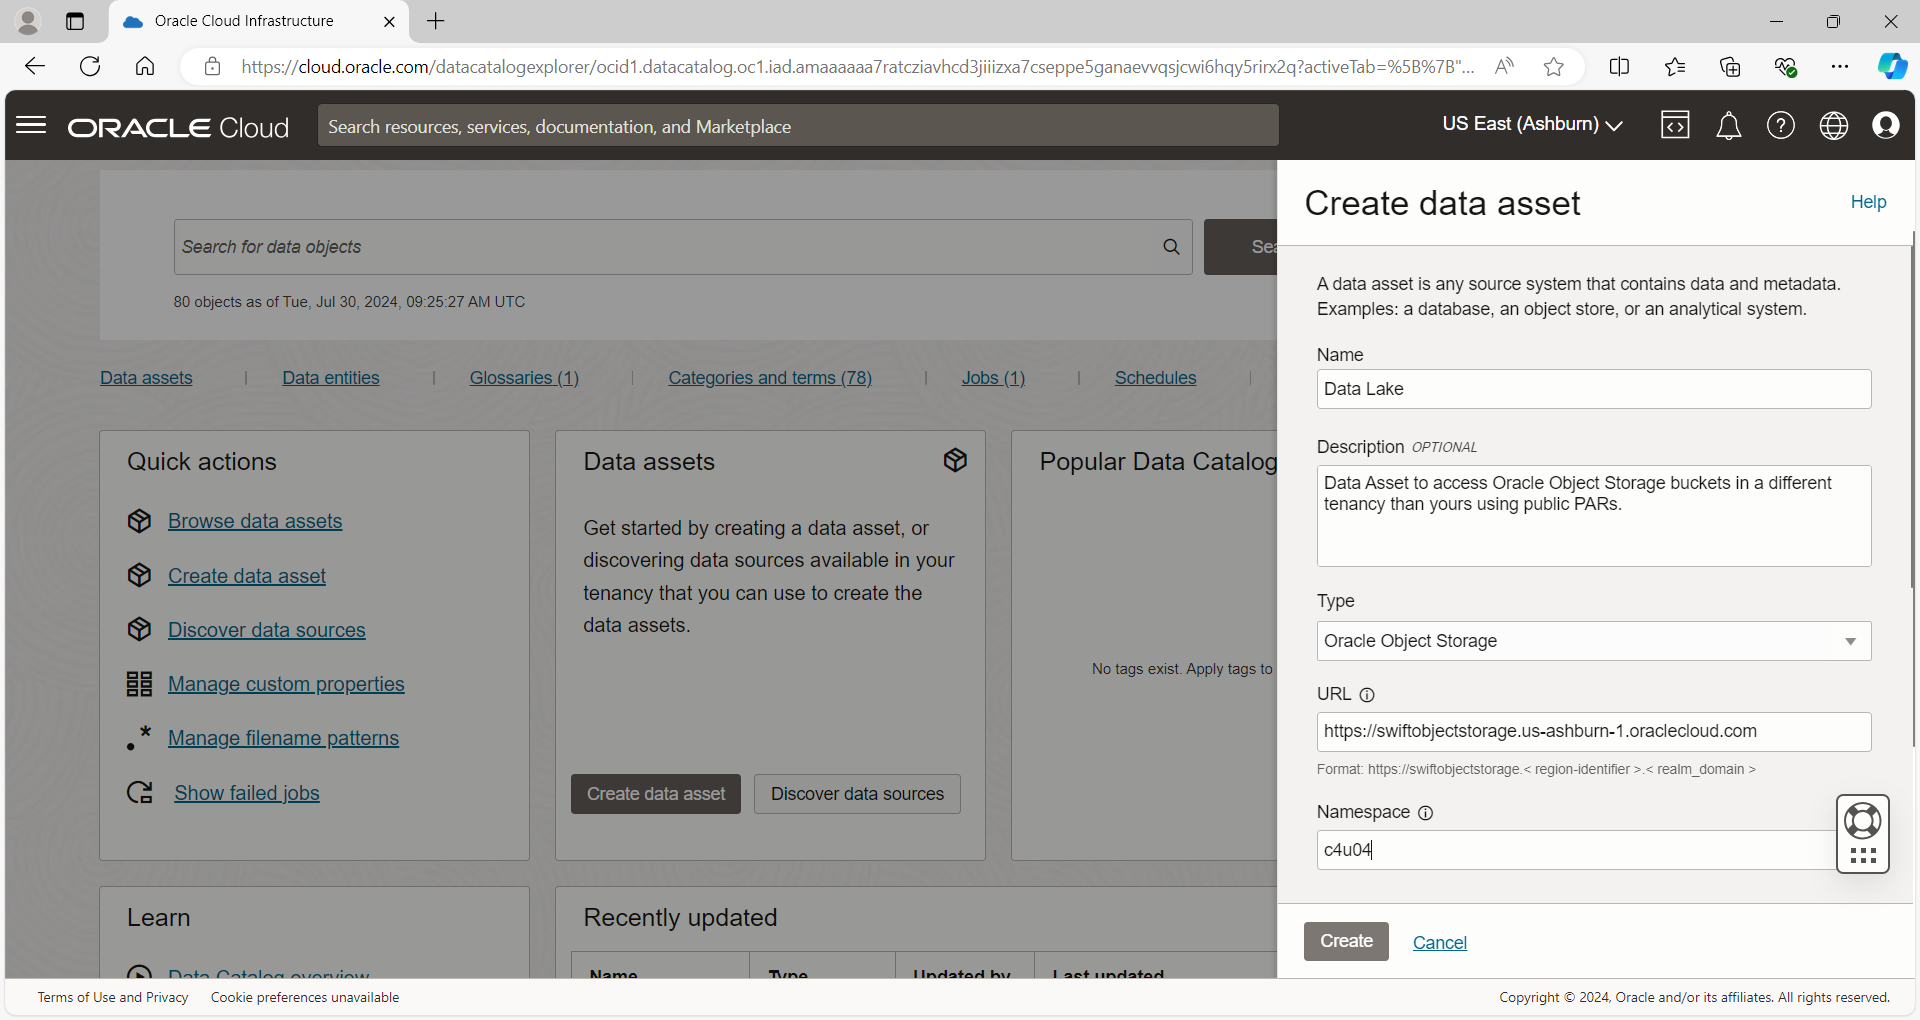The height and width of the screenshot is (1020, 1920).
Task: Open the help question mark icon
Action: pyautogui.click(x=1781, y=125)
